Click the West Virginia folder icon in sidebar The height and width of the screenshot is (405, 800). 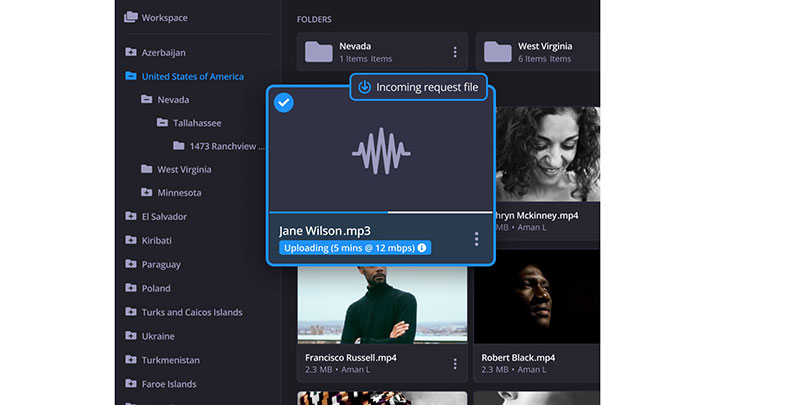pyautogui.click(x=146, y=169)
